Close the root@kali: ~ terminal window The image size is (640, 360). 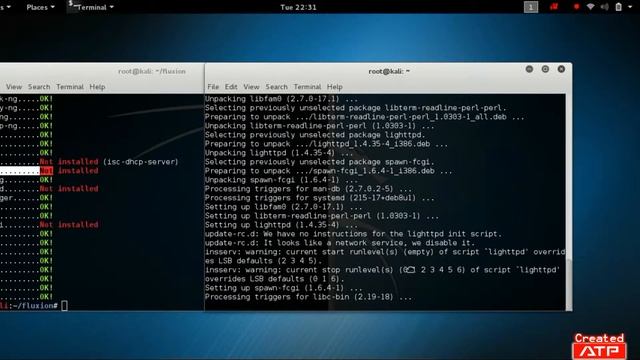561,69
